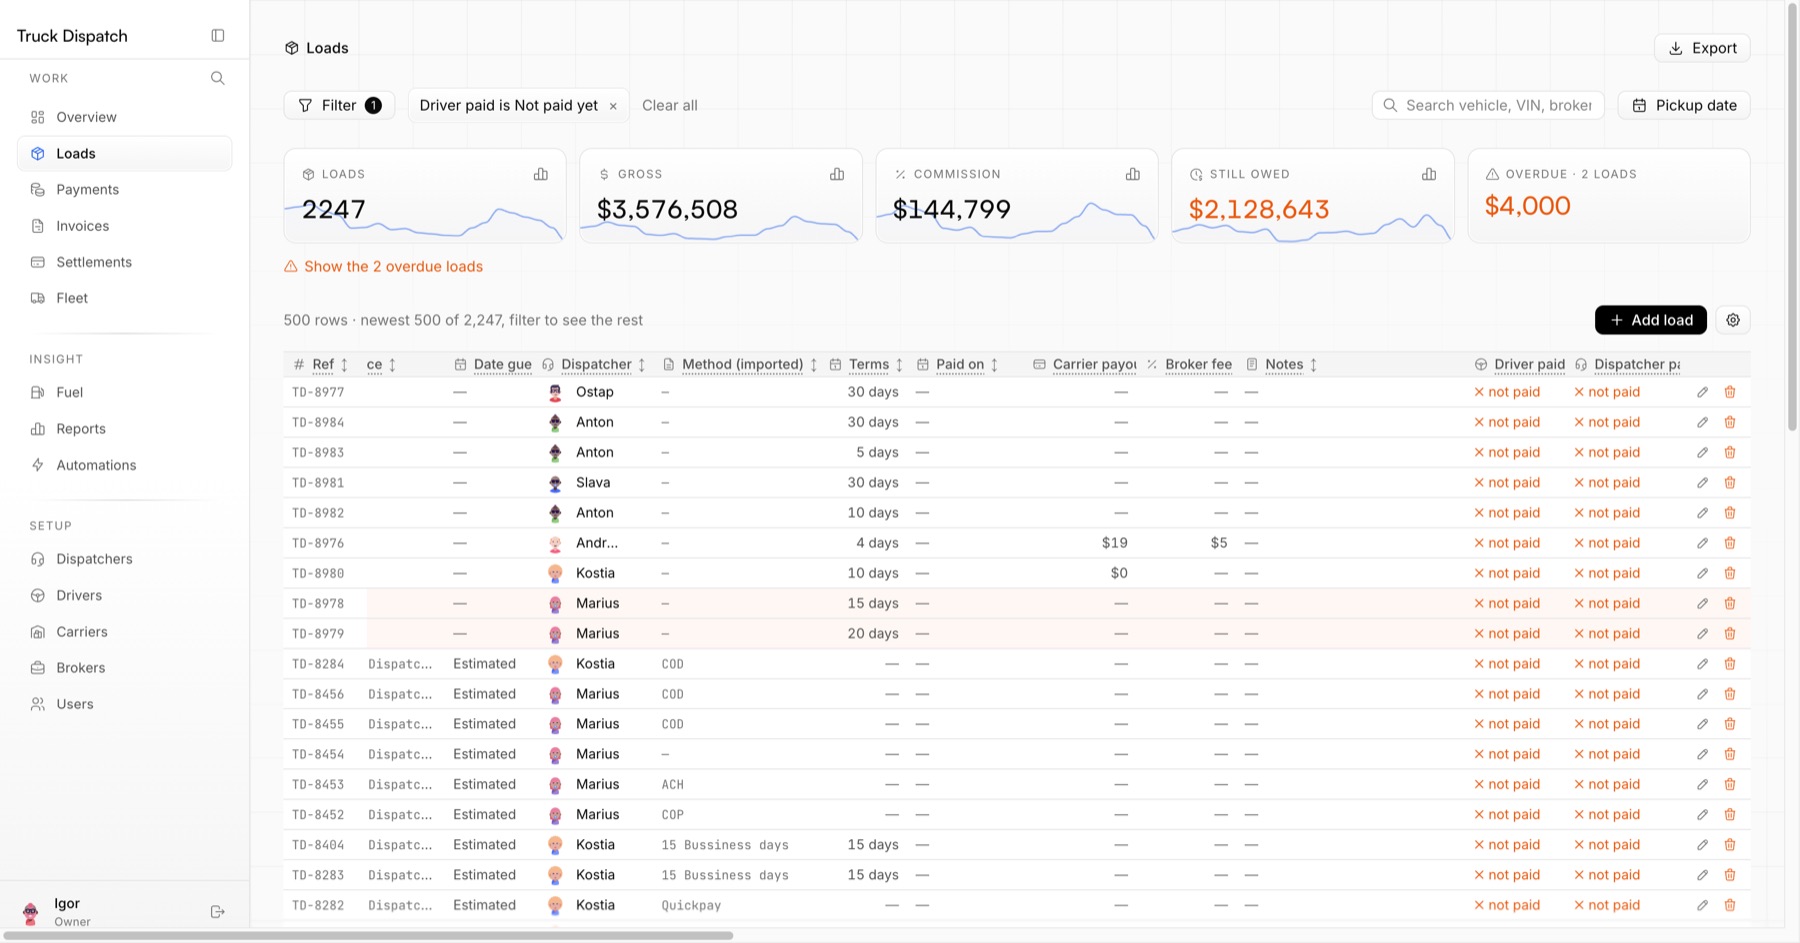Toggle dispatcher paid status for TD-8980
This screenshot has height=943, width=1800.
(1607, 573)
